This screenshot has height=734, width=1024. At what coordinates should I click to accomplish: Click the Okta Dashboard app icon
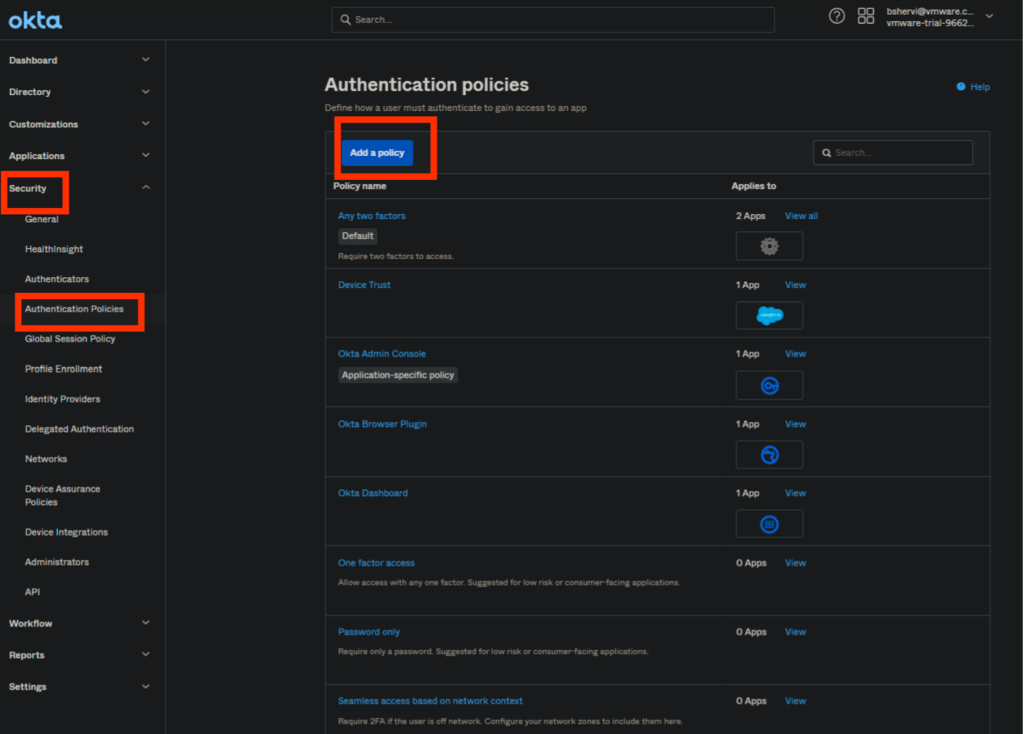(x=769, y=524)
